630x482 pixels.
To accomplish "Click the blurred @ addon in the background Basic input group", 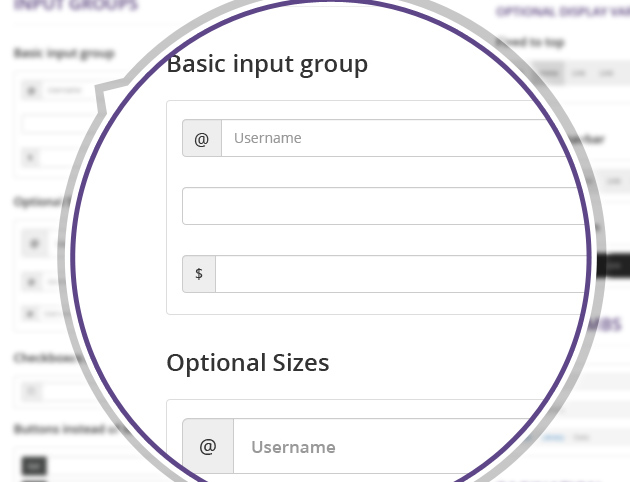I will point(31,91).
